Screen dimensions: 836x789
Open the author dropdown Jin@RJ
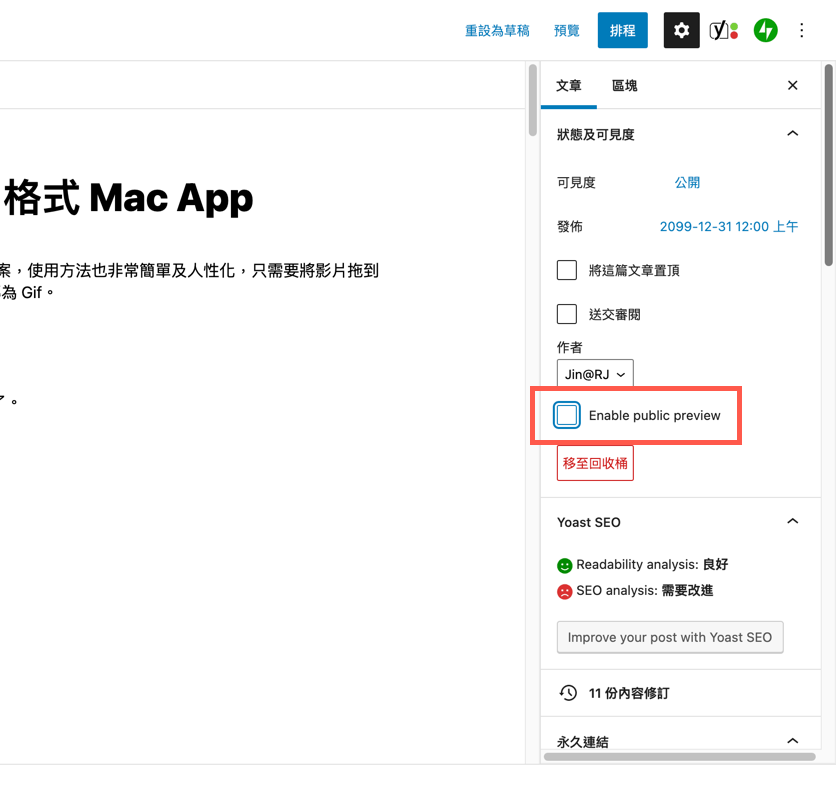pos(595,374)
